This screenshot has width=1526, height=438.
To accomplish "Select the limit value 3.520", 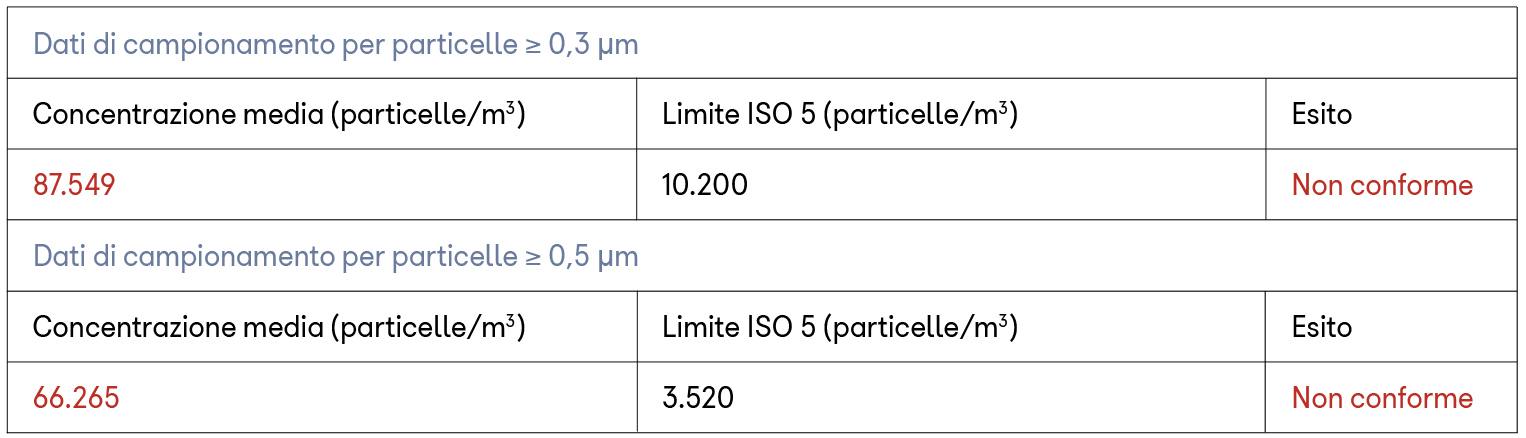I will [697, 399].
